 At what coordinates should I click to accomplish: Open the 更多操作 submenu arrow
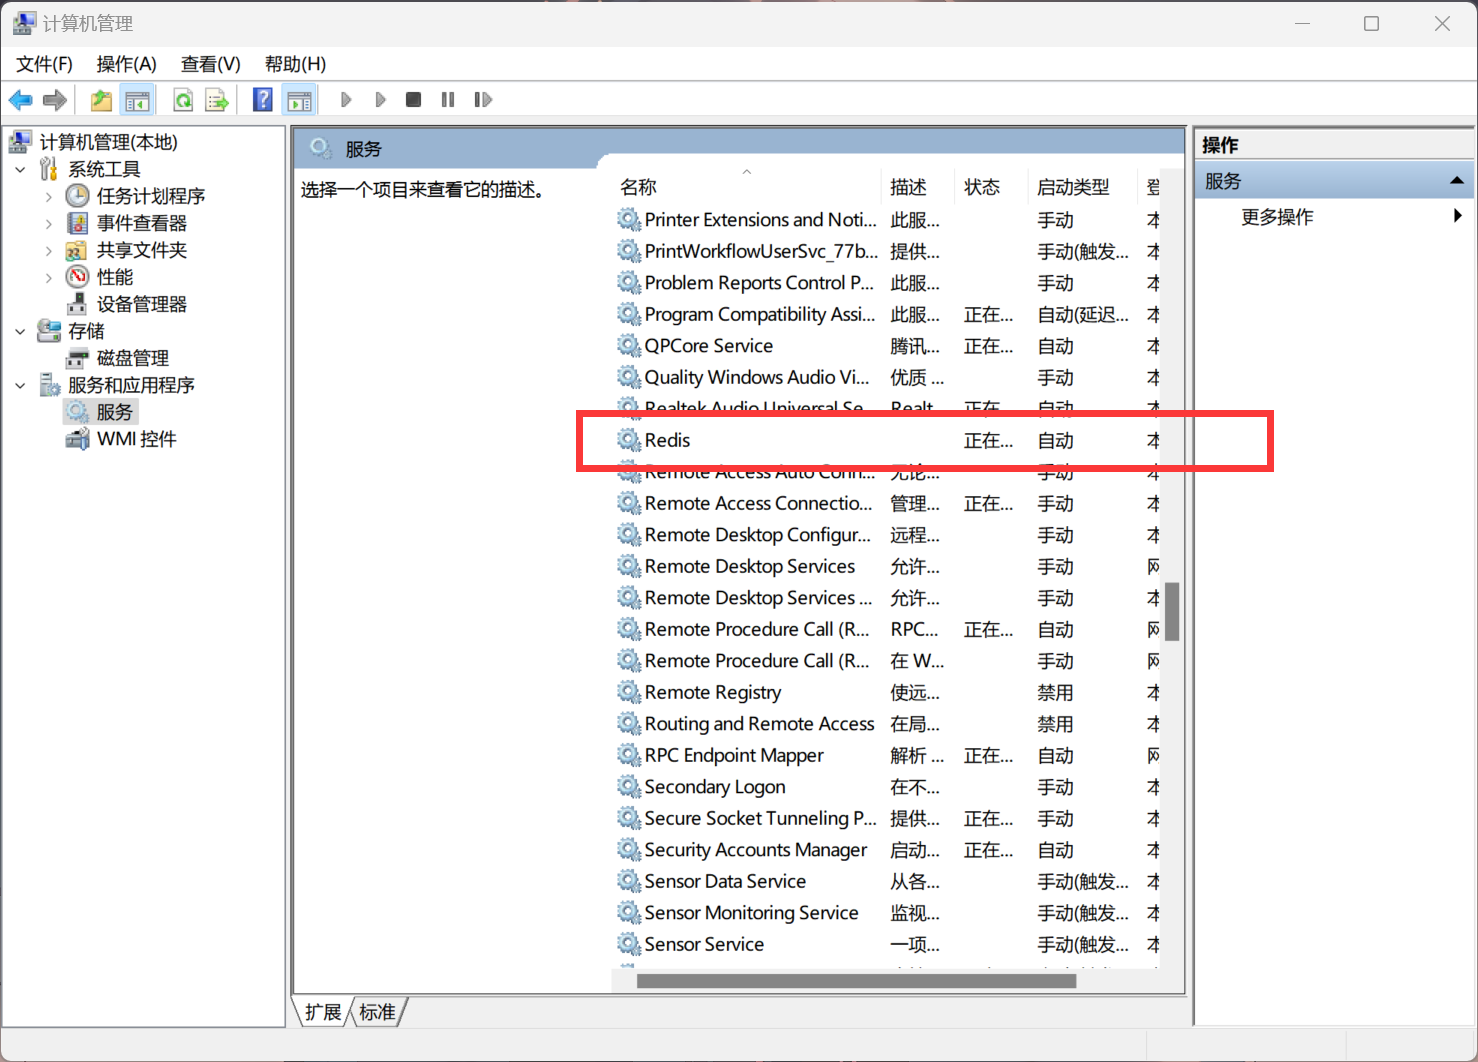coord(1457,216)
